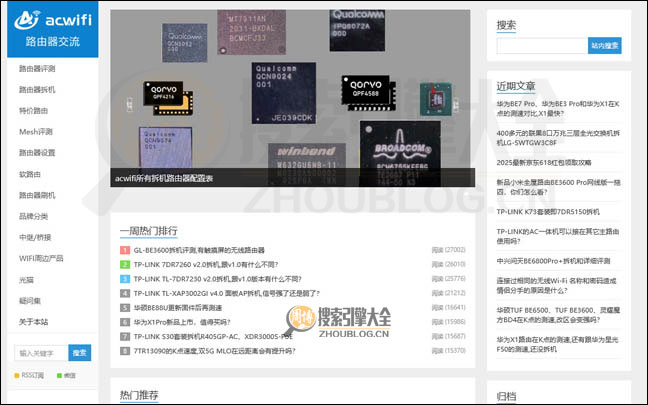Focus the sidebar 输入关键字 search field

pyautogui.click(x=41, y=353)
